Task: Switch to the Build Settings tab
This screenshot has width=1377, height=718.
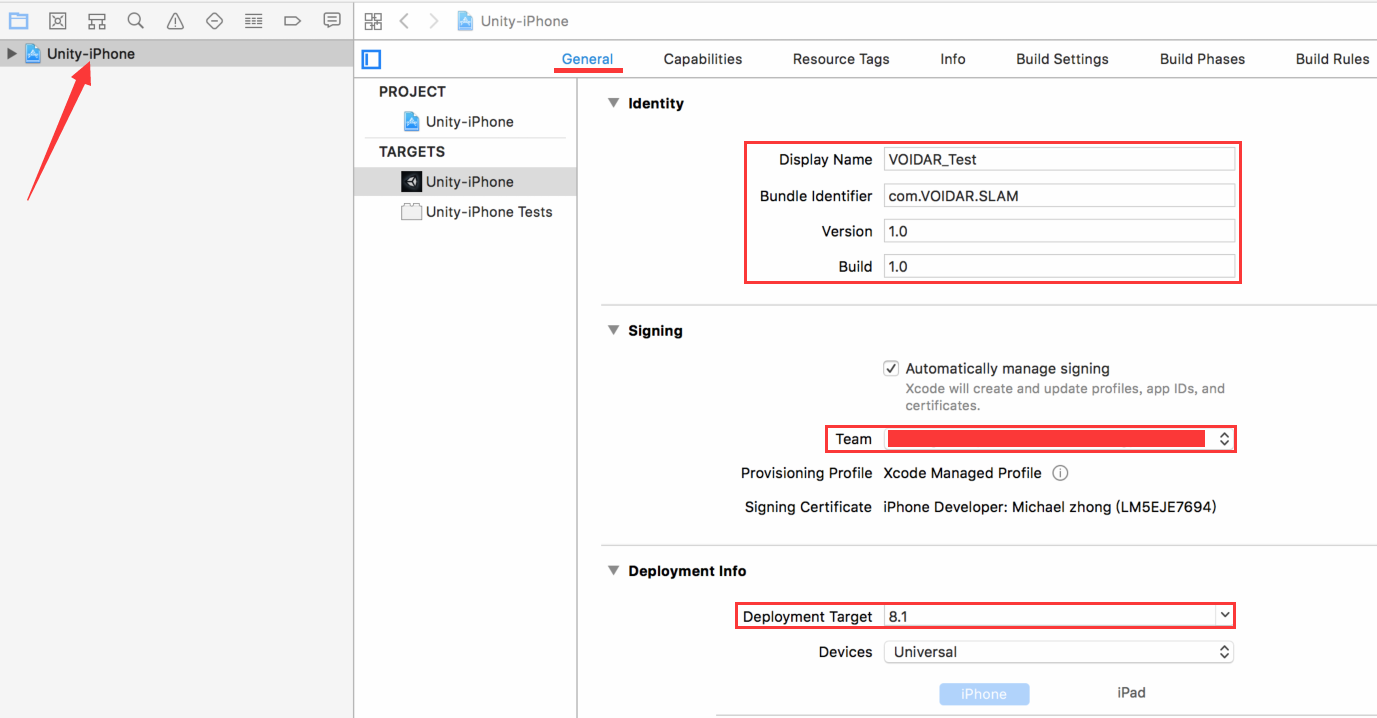Action: click(1062, 59)
